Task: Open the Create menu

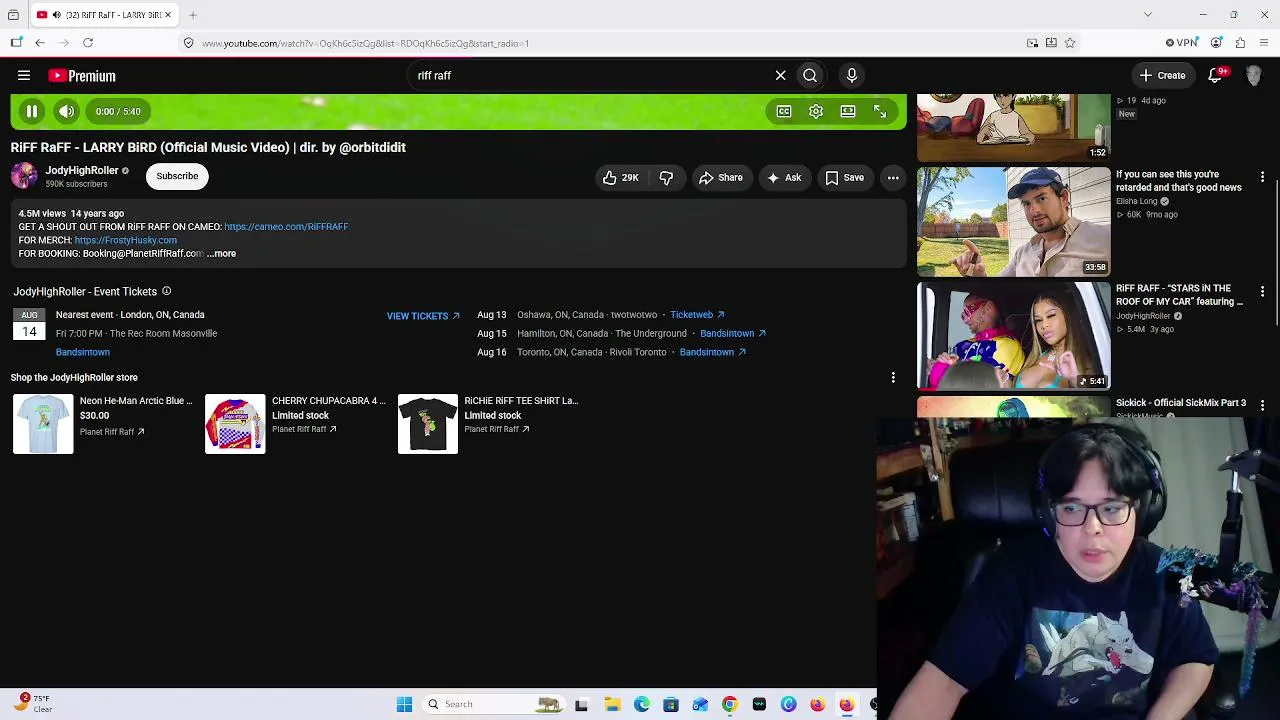Action: pos(1161,75)
